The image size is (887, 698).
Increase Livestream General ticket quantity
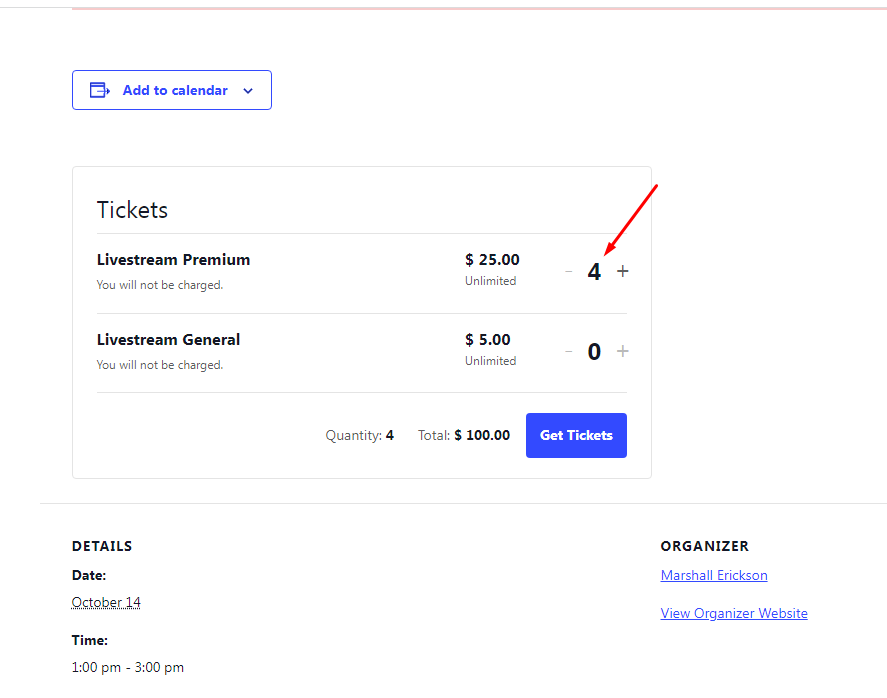(x=622, y=351)
